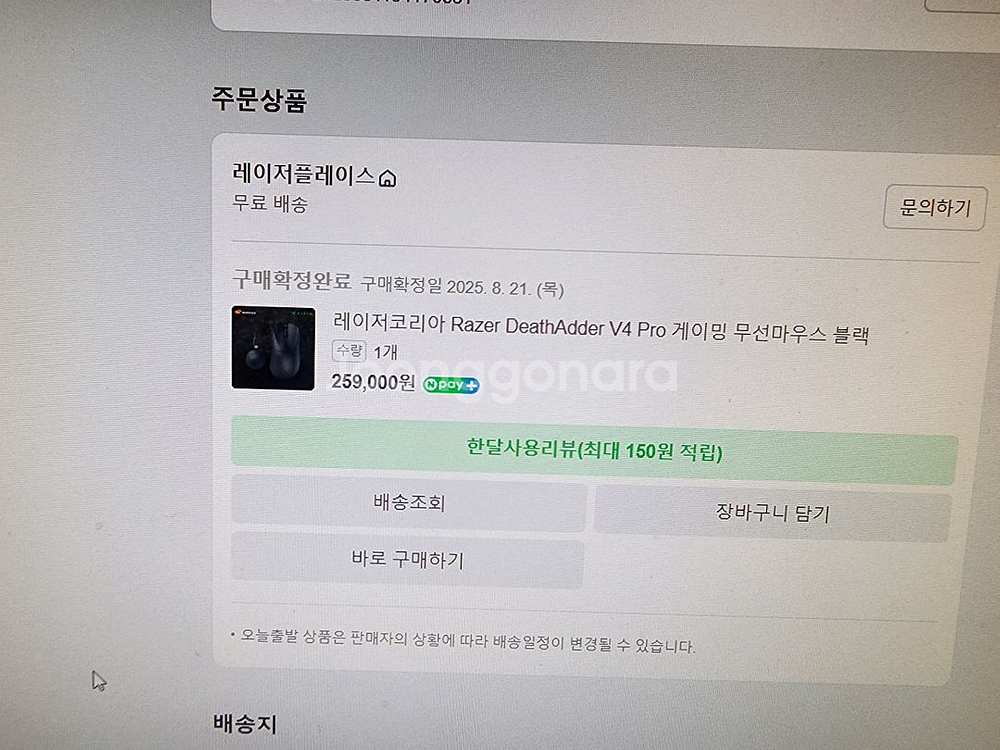Click the 무료 배송 shipping label

tap(270, 203)
